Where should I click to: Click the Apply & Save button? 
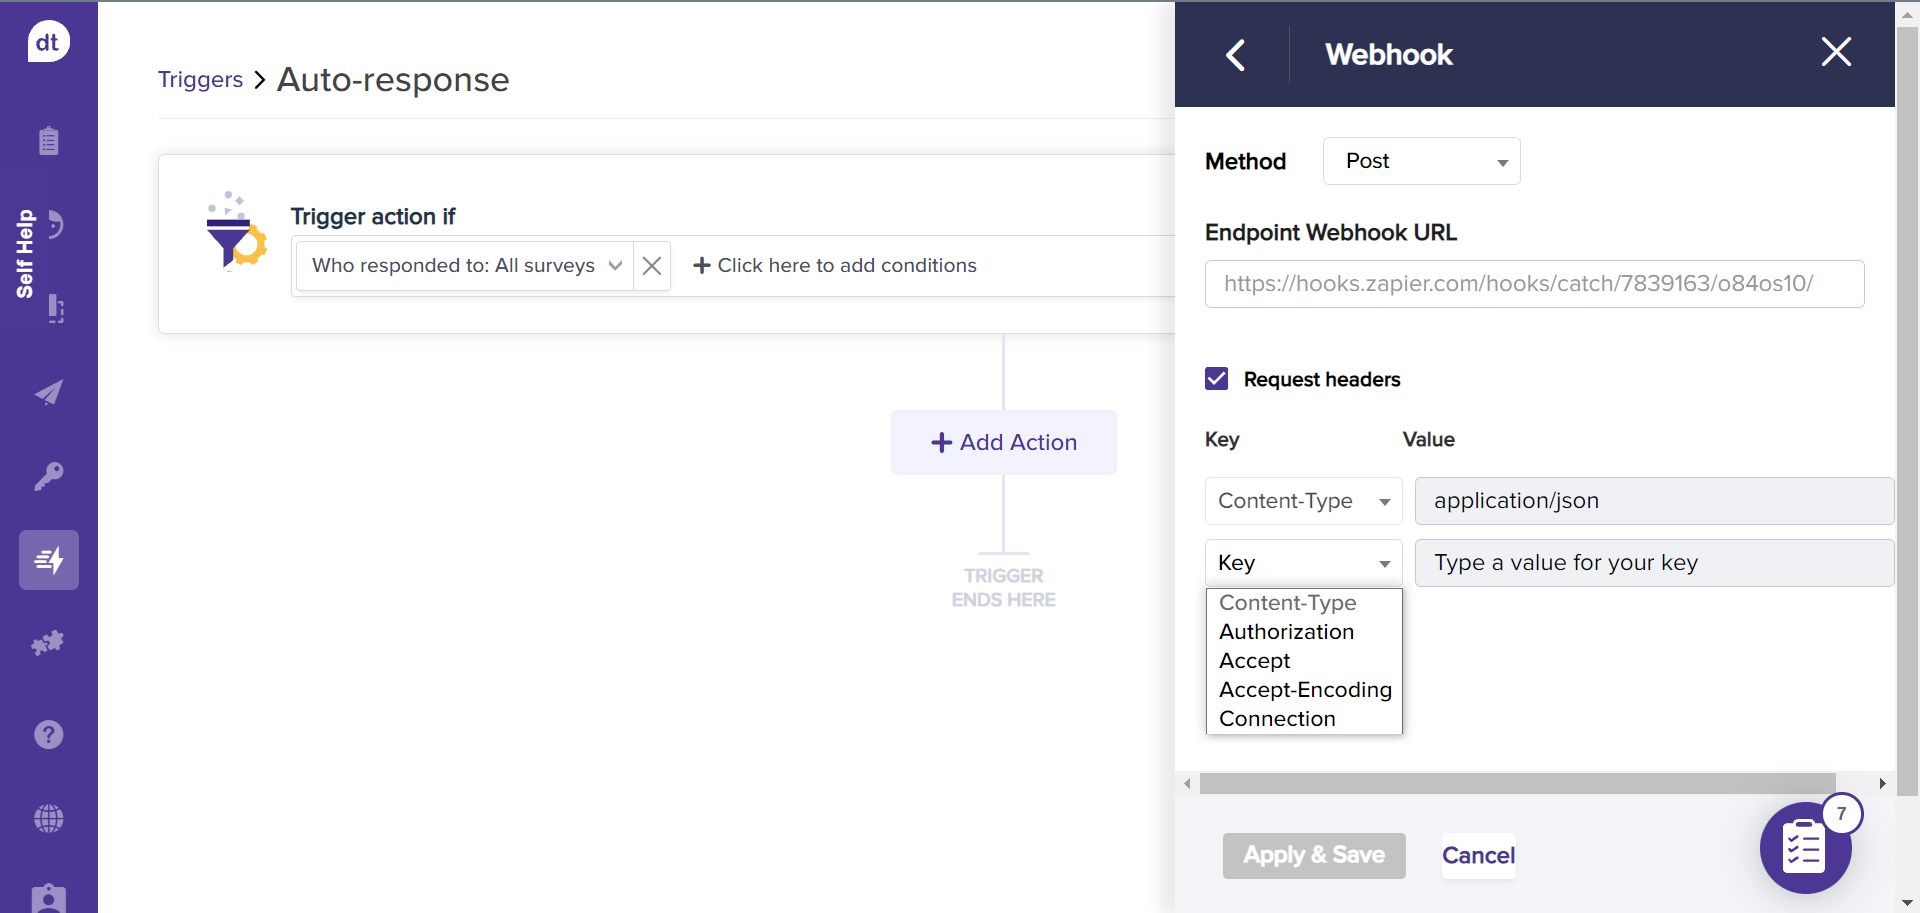[1313, 856]
